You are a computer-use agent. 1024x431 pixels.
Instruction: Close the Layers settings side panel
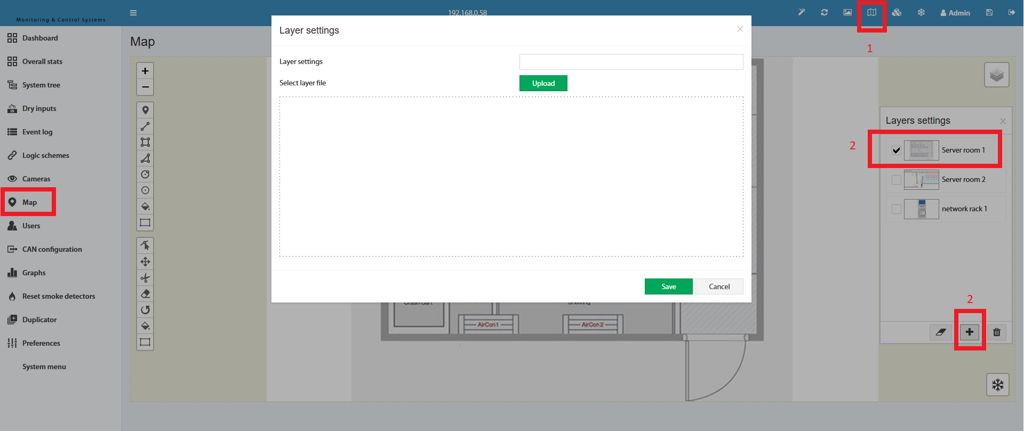pos(1003,121)
